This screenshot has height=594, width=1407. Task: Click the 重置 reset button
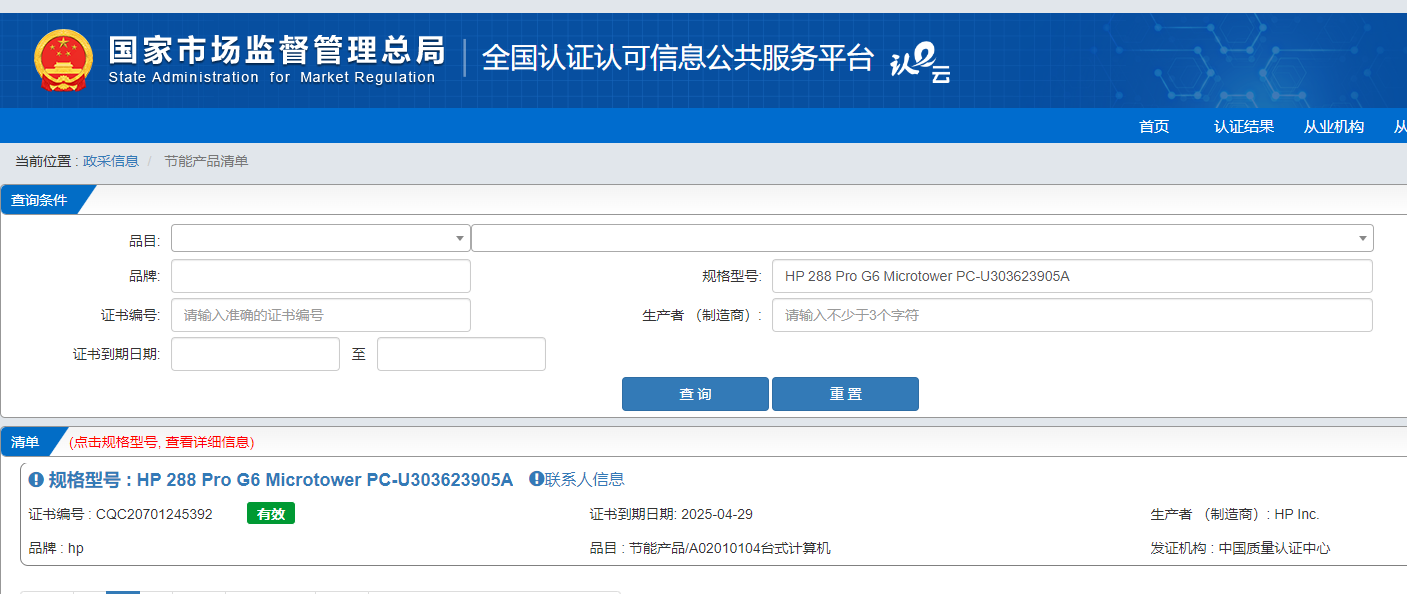(845, 394)
